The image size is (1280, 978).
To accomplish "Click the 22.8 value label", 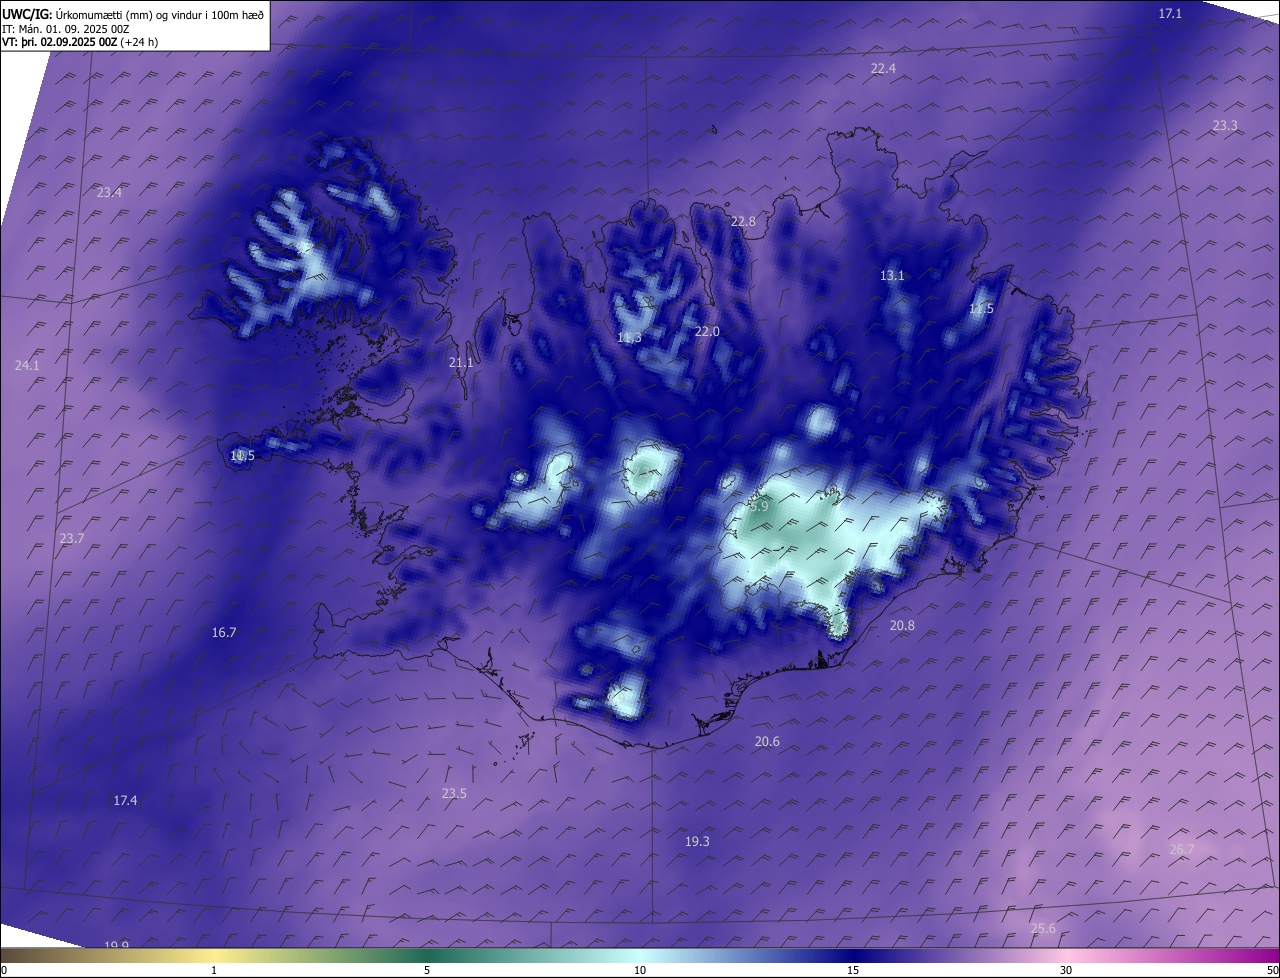I will [x=743, y=222].
